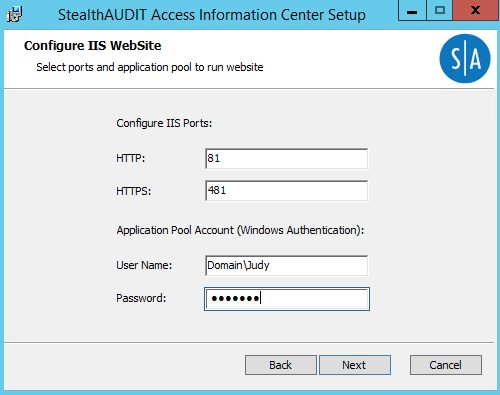Cancel the setup wizard
Screen dimensions: 500x395
(446, 365)
